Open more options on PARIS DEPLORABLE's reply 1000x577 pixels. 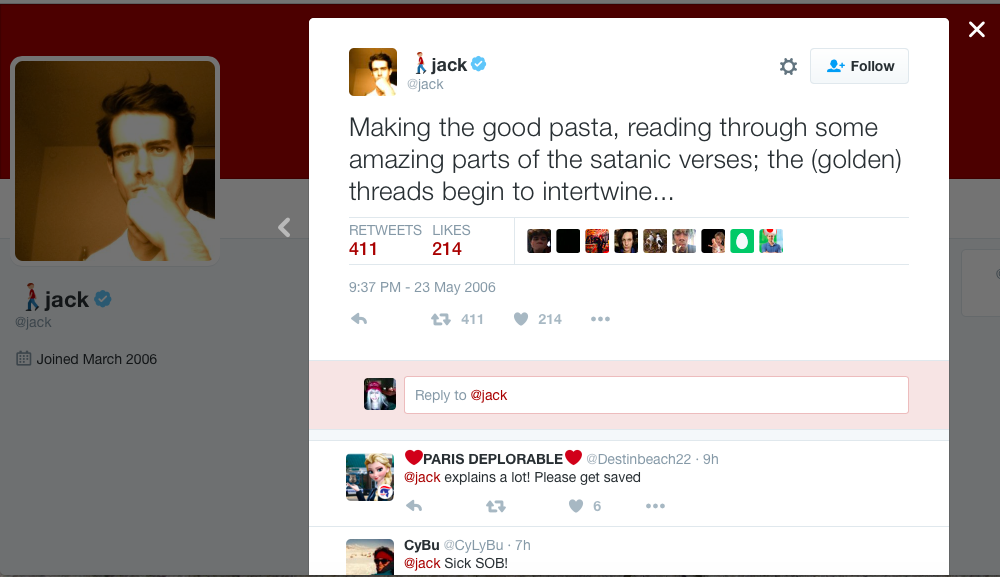655,506
